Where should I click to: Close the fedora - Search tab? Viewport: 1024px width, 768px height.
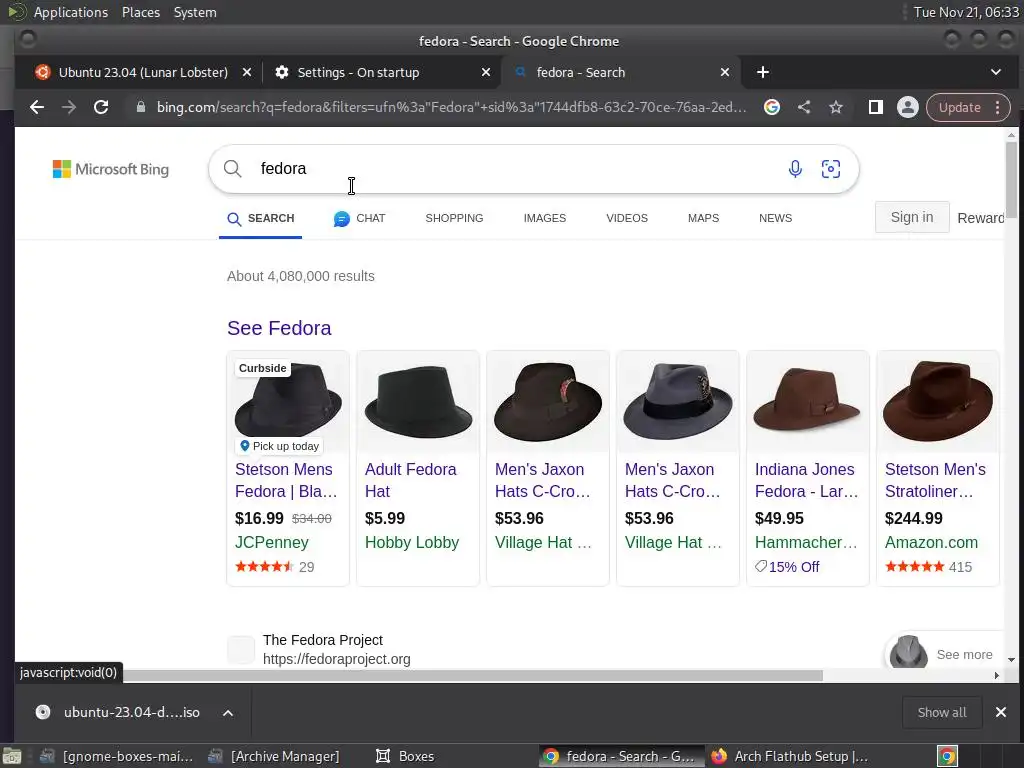(725, 72)
